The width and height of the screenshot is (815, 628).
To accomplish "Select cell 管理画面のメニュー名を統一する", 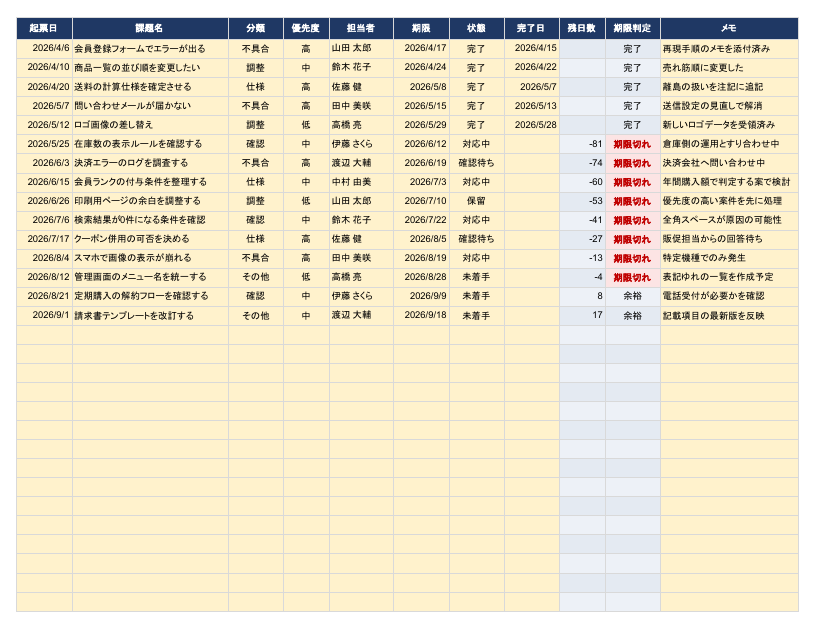I will 150,277.
